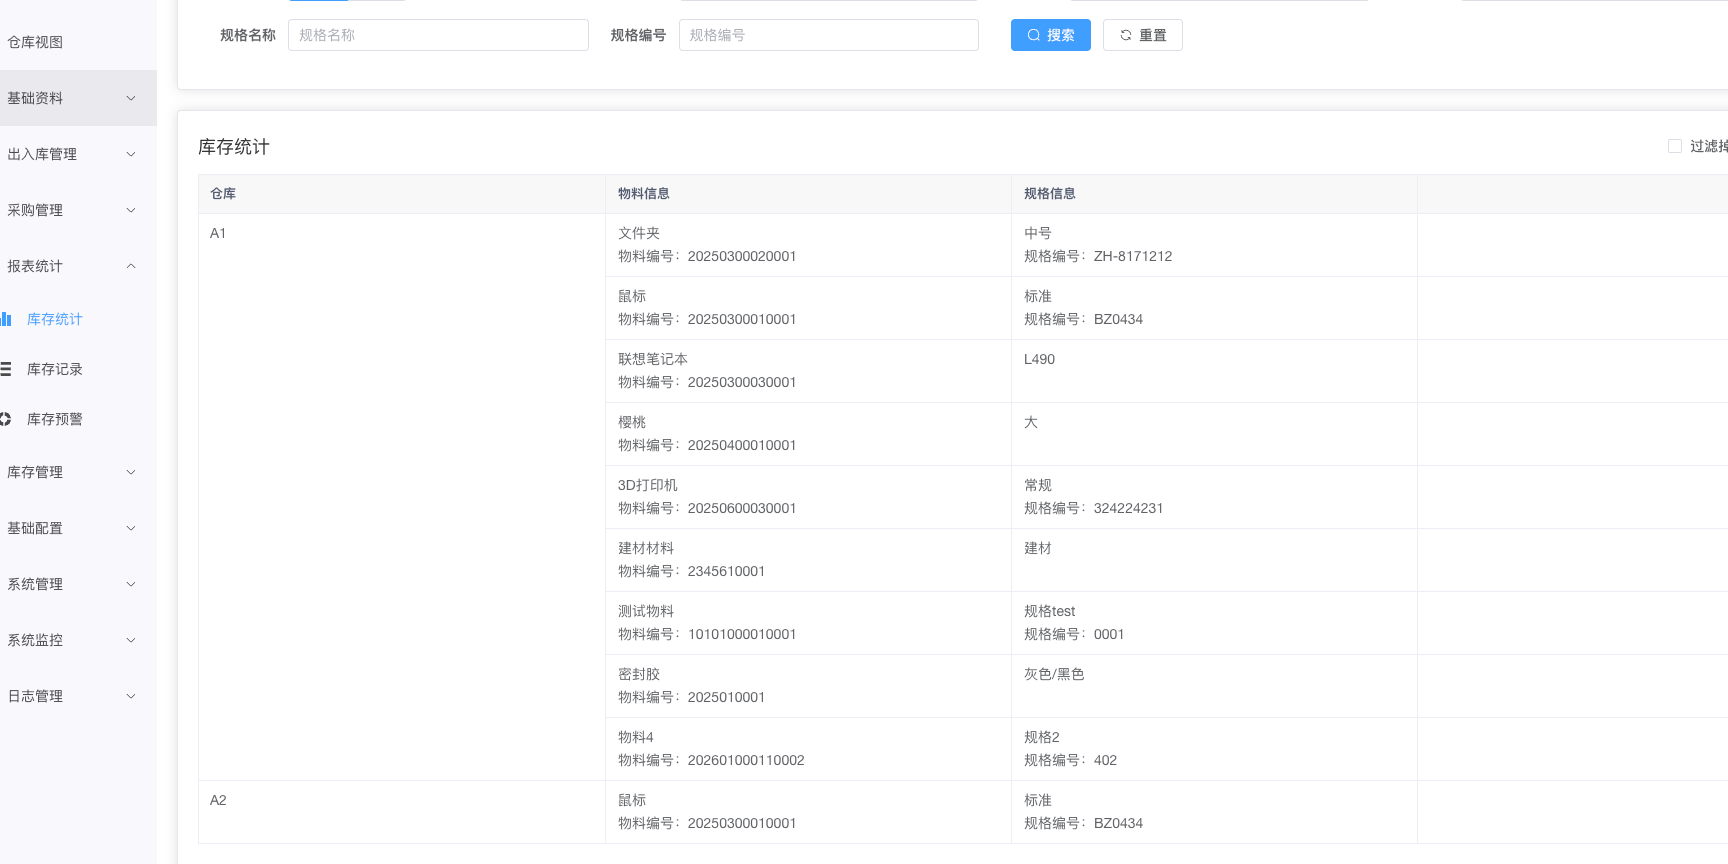Expand the 日志管理 chevron
The height and width of the screenshot is (864, 1728).
coord(131,696)
